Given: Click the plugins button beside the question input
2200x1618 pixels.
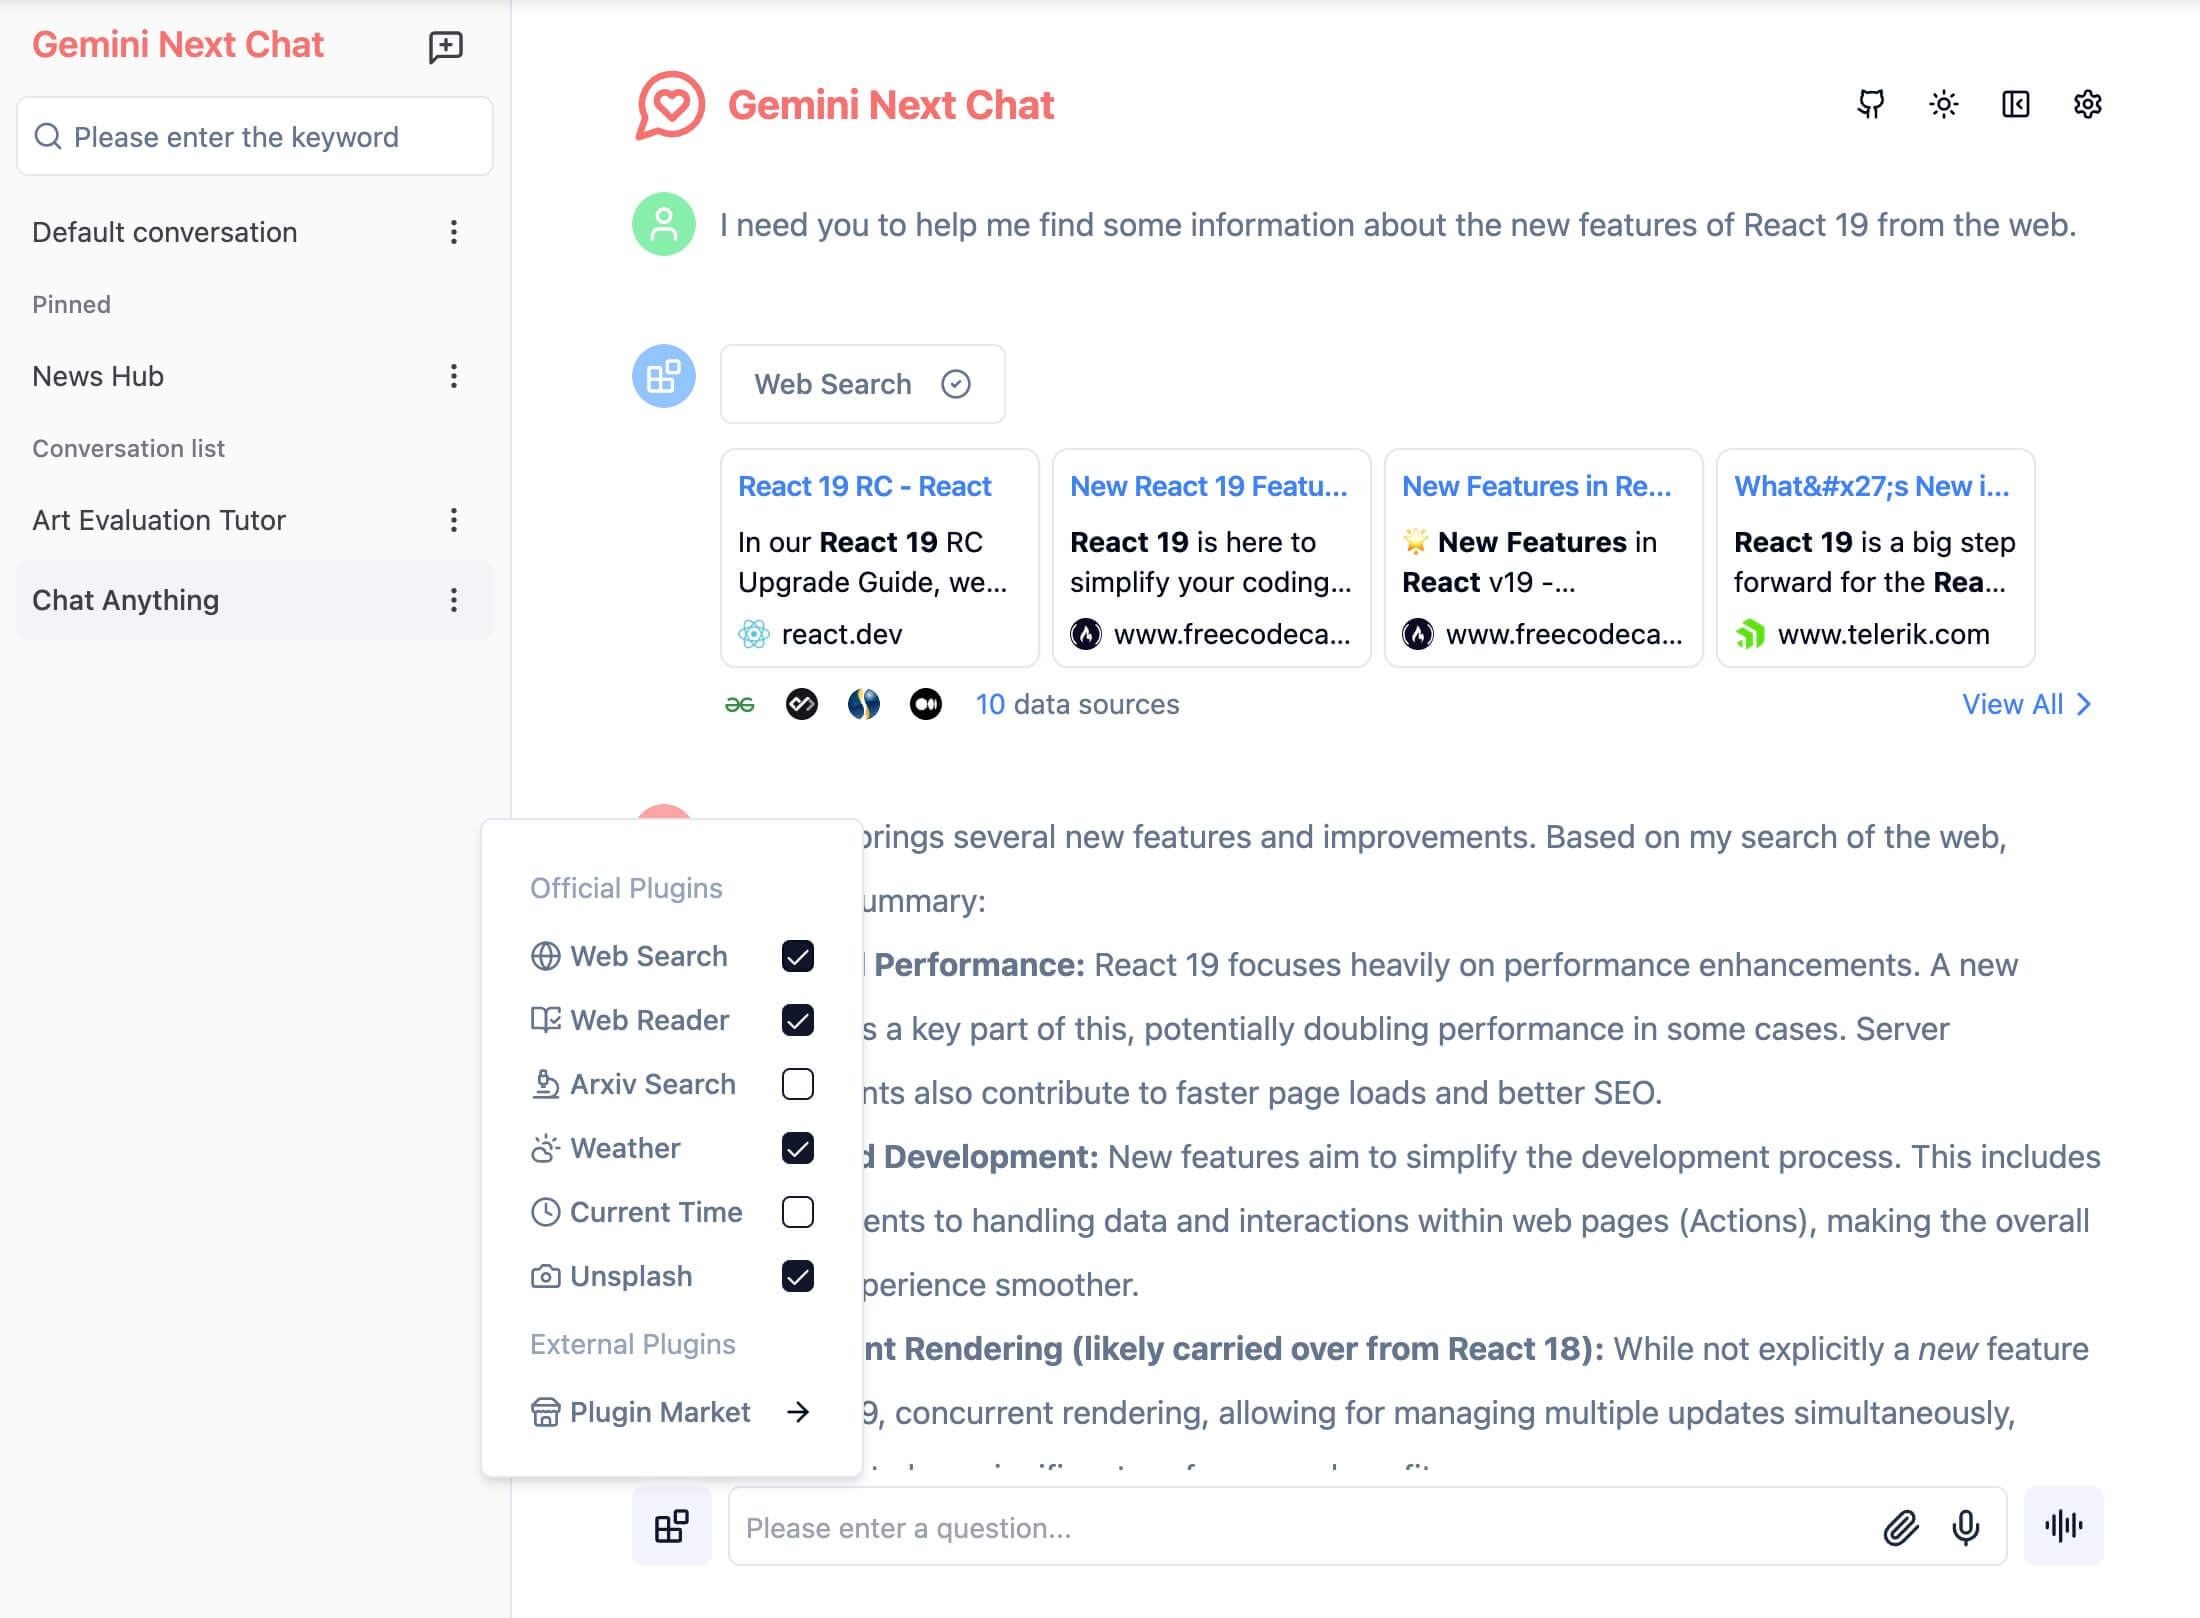Looking at the screenshot, I should click(671, 1526).
